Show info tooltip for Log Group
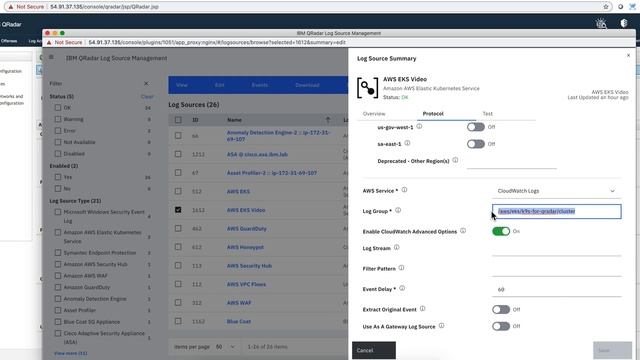 tap(398, 210)
